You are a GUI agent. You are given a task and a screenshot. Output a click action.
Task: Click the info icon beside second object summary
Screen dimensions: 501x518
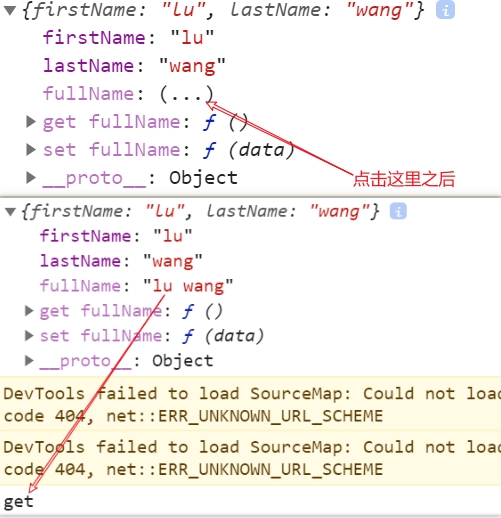click(398, 211)
